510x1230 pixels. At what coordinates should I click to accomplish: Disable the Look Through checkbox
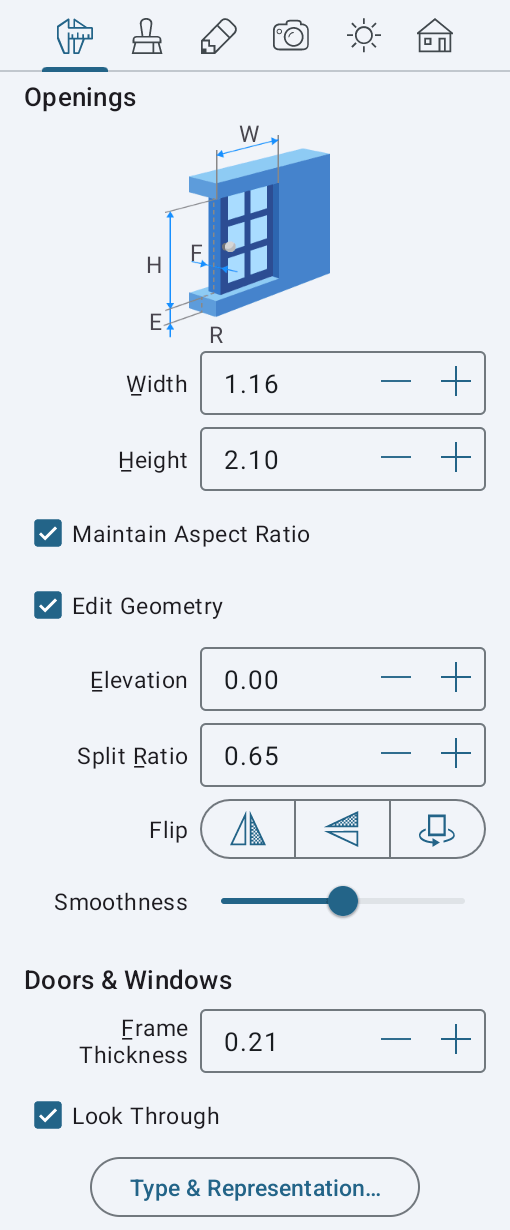click(48, 1116)
